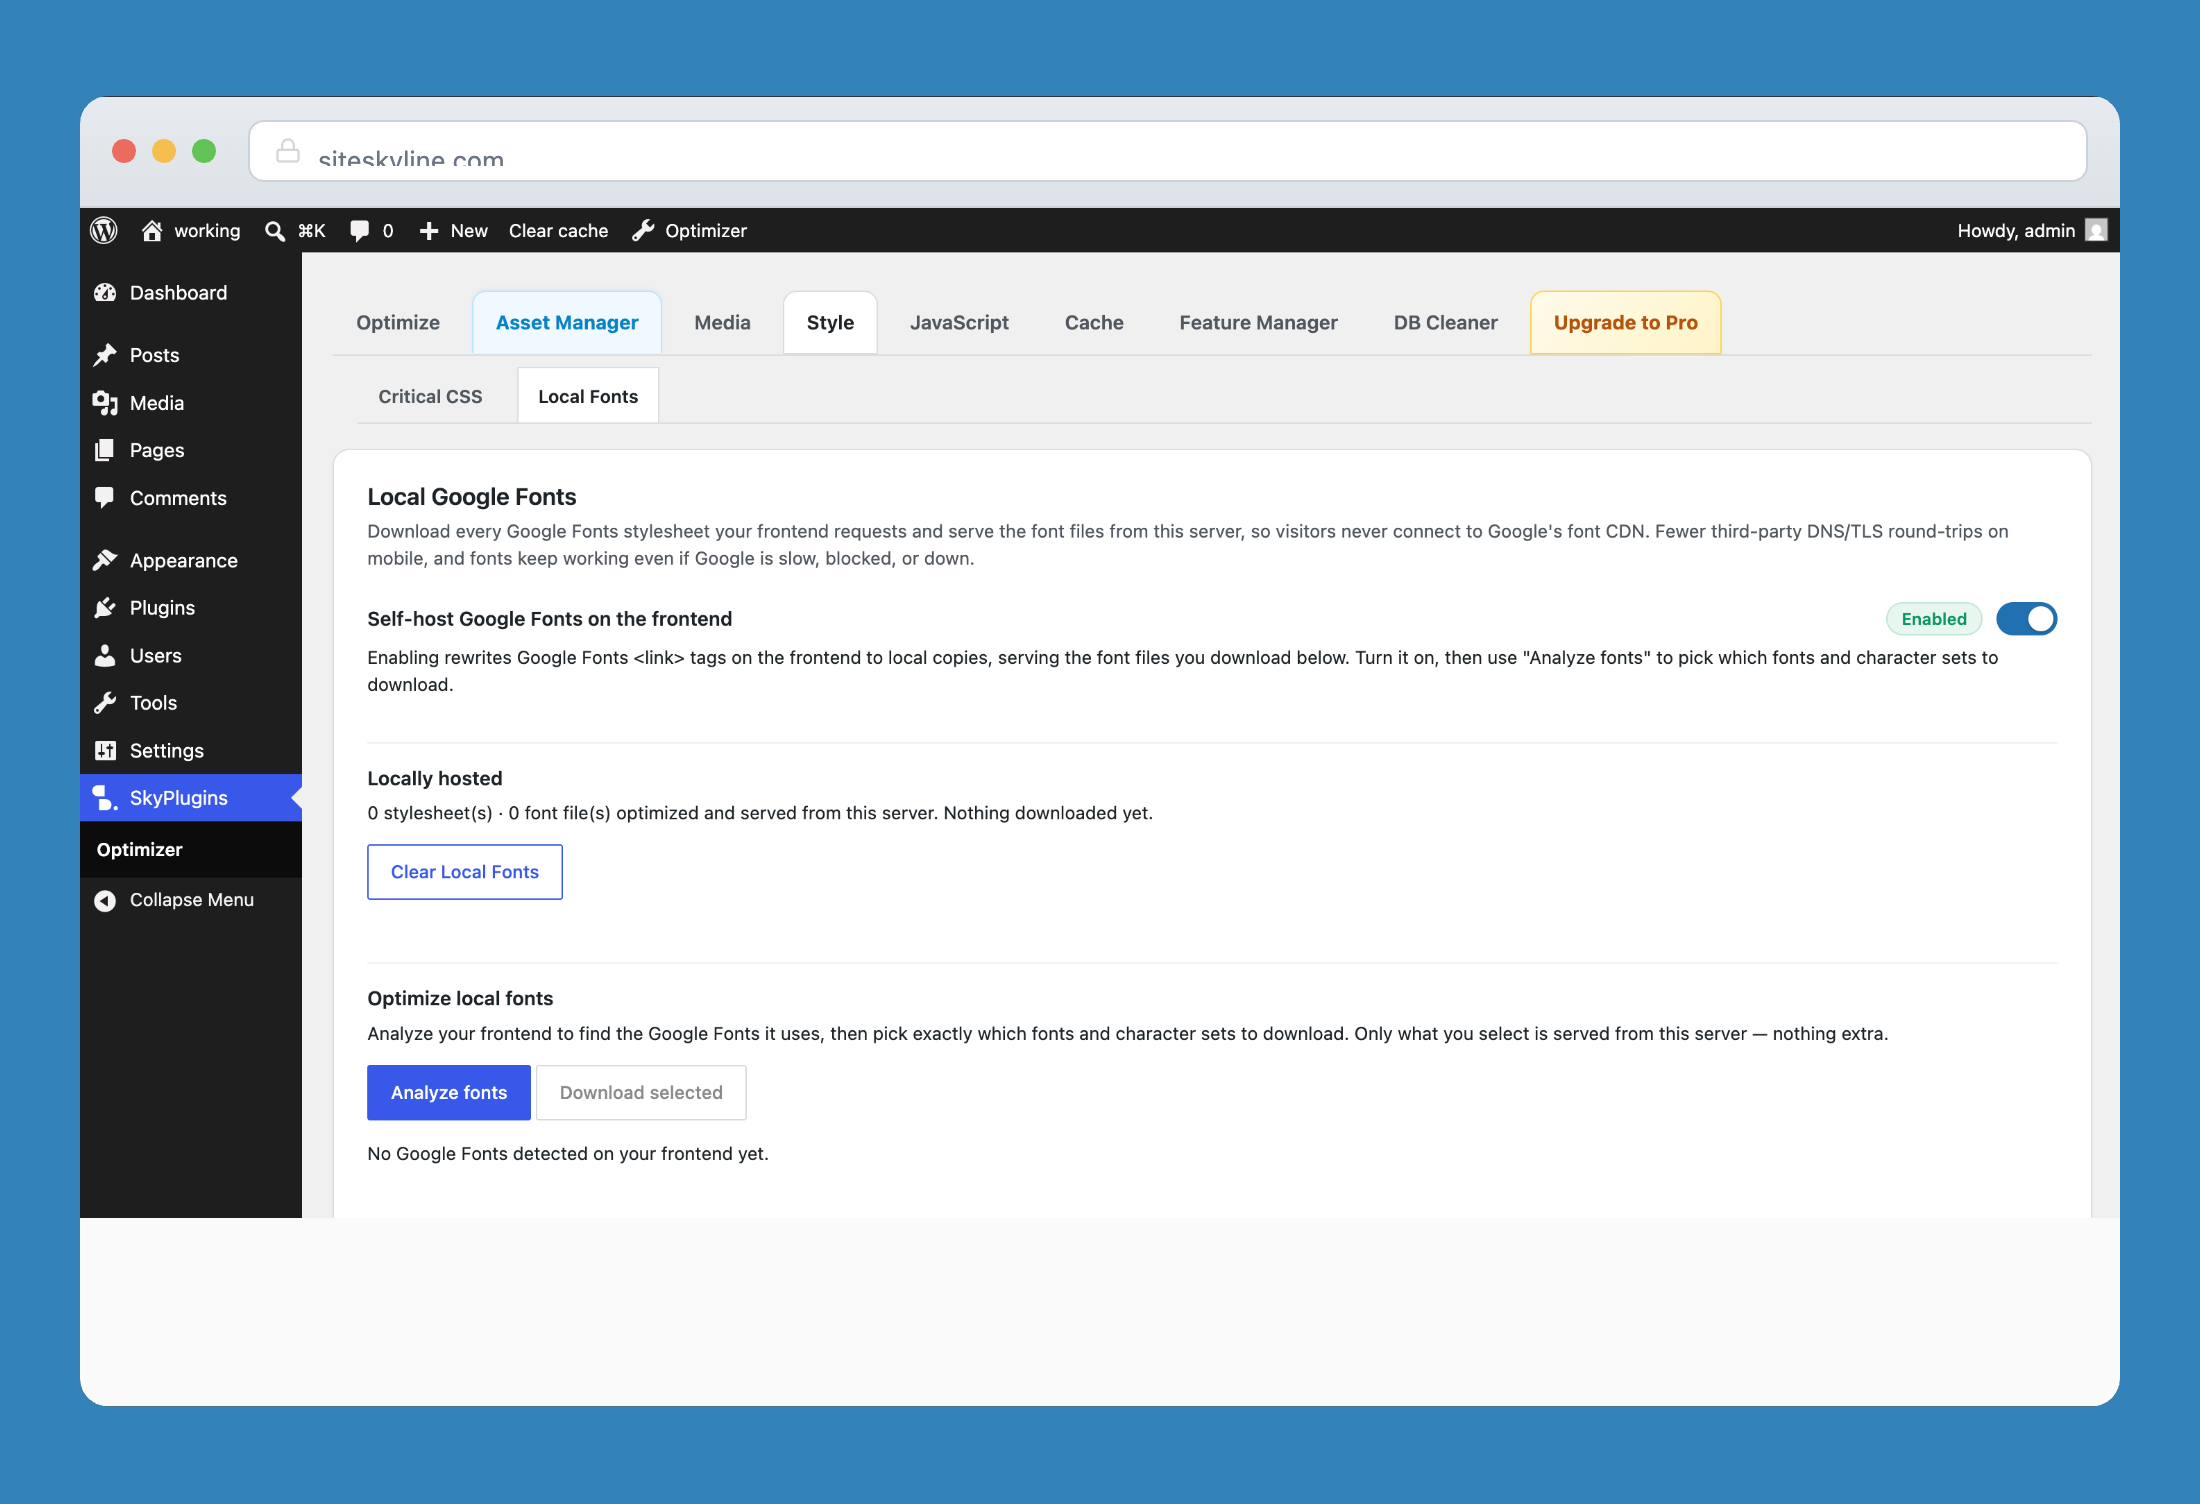Screen dimensions: 2200x1504
Task: Click the Enabled status badge
Action: (x=1934, y=619)
